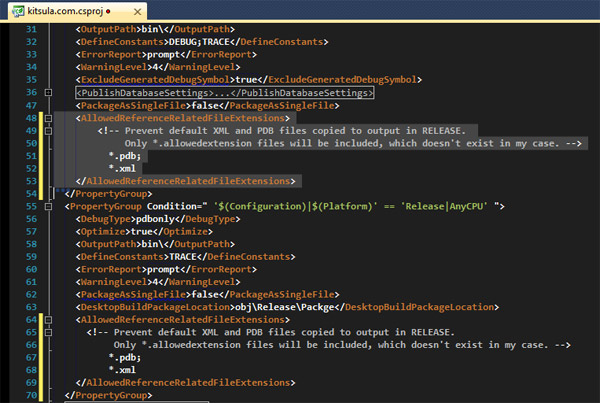The width and height of the screenshot is (600, 403).
Task: Click line number 70
Action: (x=31, y=395)
